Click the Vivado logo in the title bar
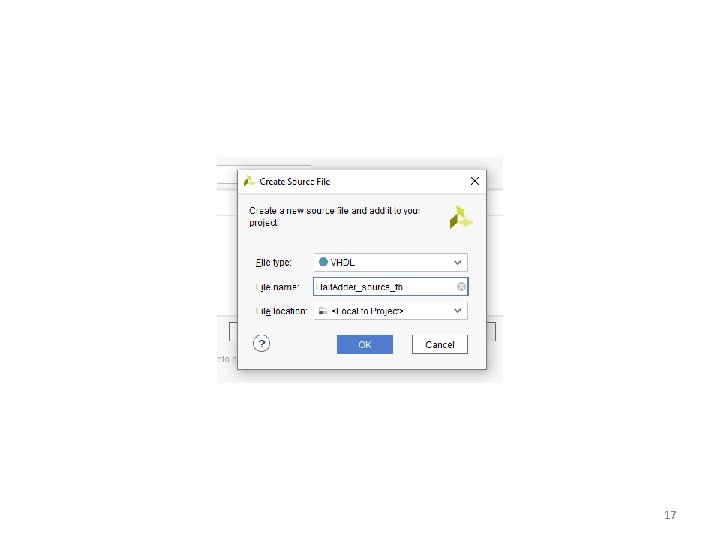 249,181
